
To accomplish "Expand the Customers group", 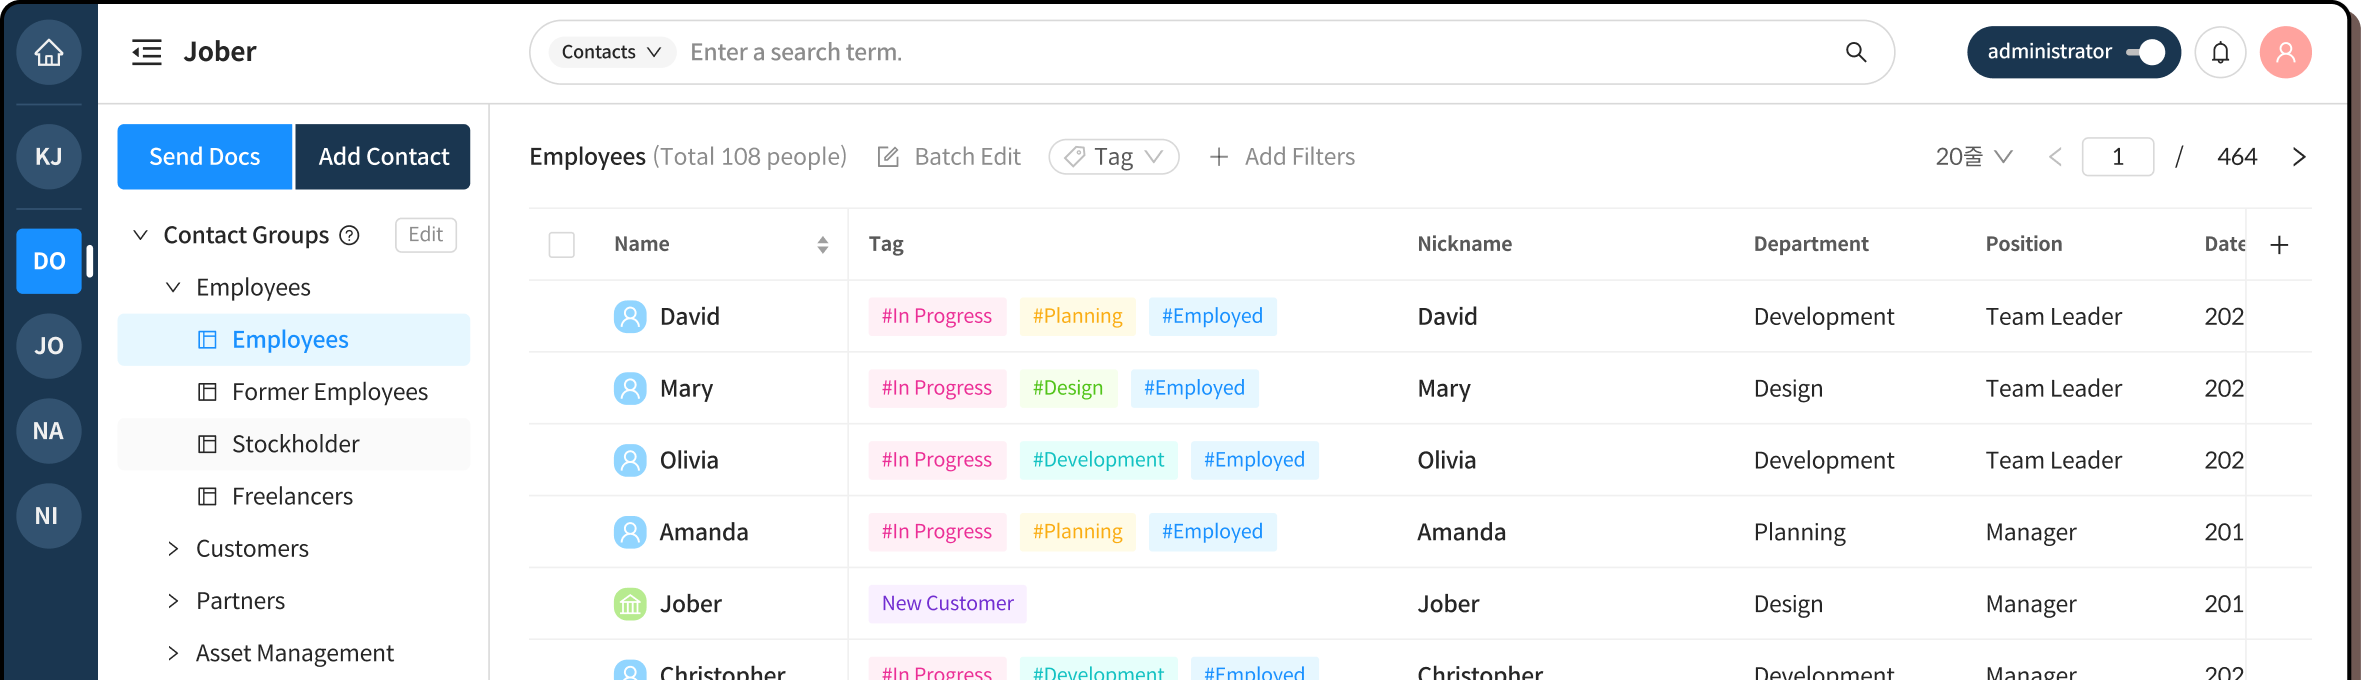I will [x=173, y=549].
